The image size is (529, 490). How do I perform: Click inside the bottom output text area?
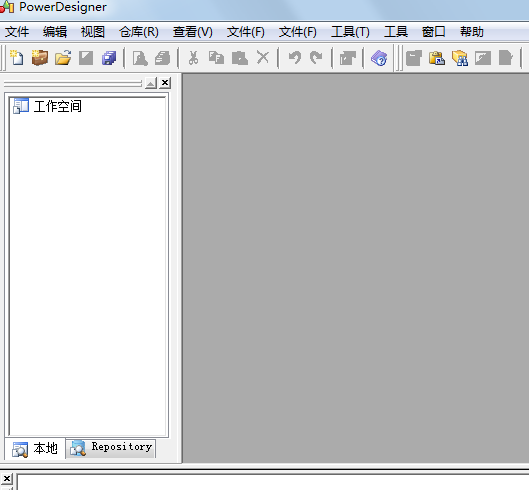click(x=273, y=482)
